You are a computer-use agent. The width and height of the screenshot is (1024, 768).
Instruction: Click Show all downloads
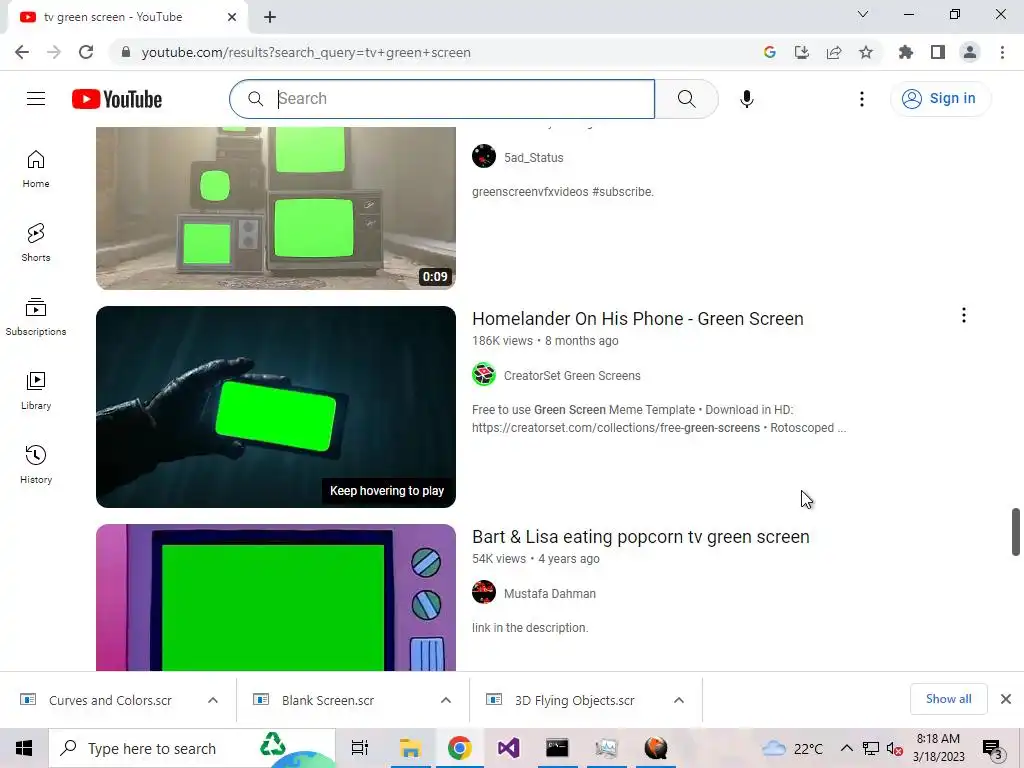tap(948, 699)
